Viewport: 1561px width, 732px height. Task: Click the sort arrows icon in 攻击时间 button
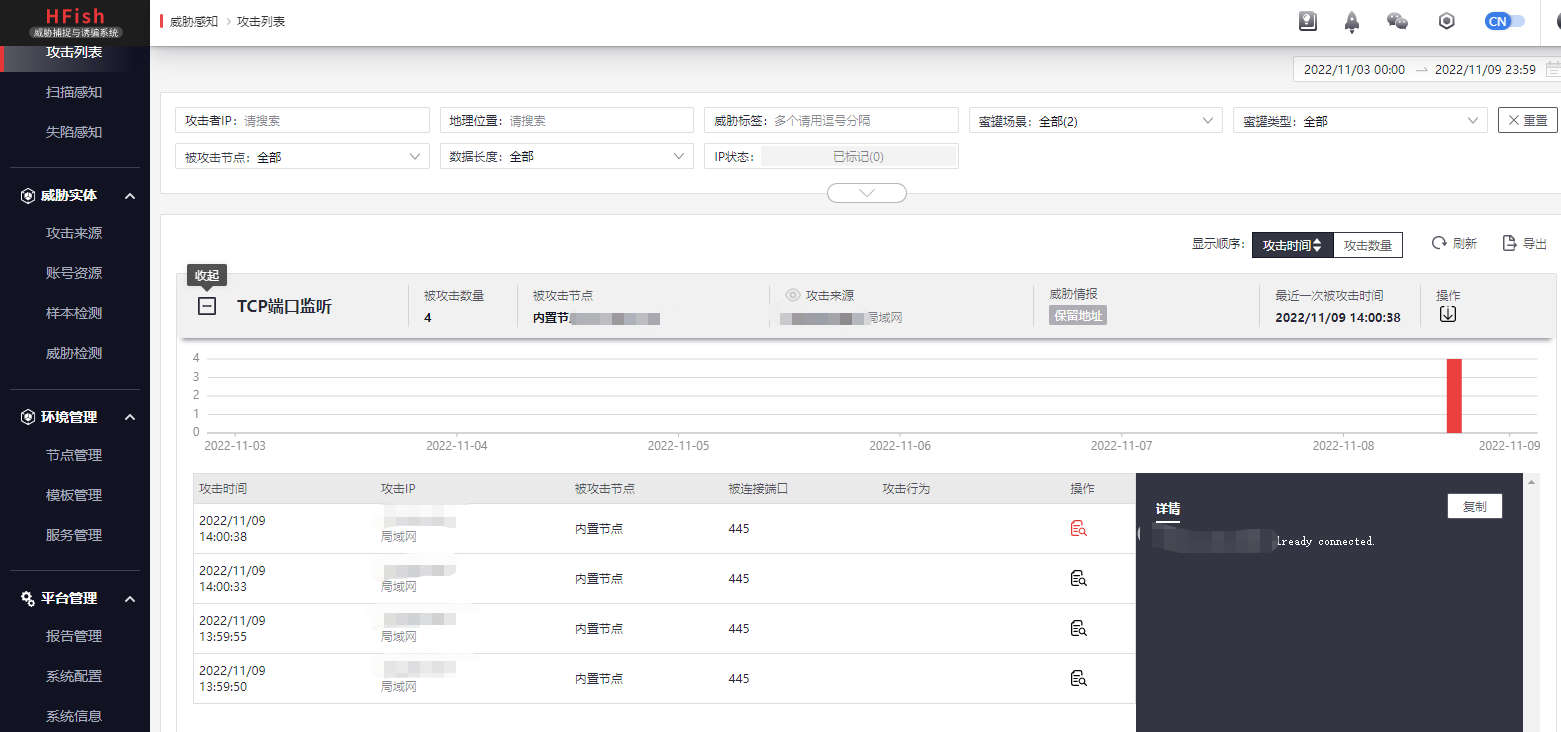coord(1318,245)
